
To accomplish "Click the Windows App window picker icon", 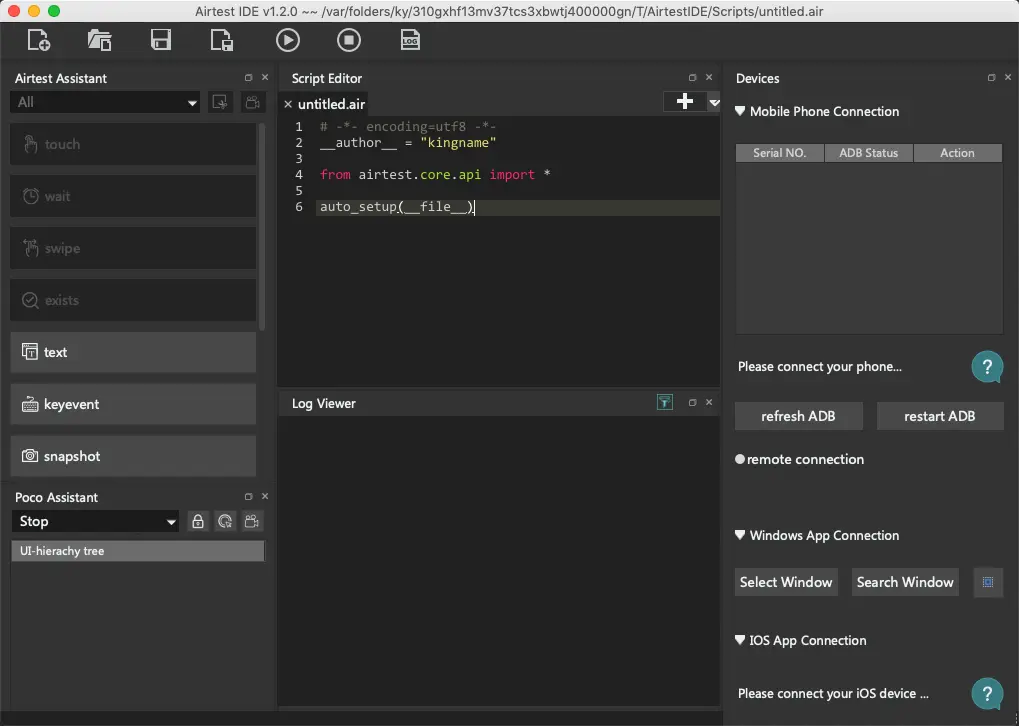I will (987, 582).
